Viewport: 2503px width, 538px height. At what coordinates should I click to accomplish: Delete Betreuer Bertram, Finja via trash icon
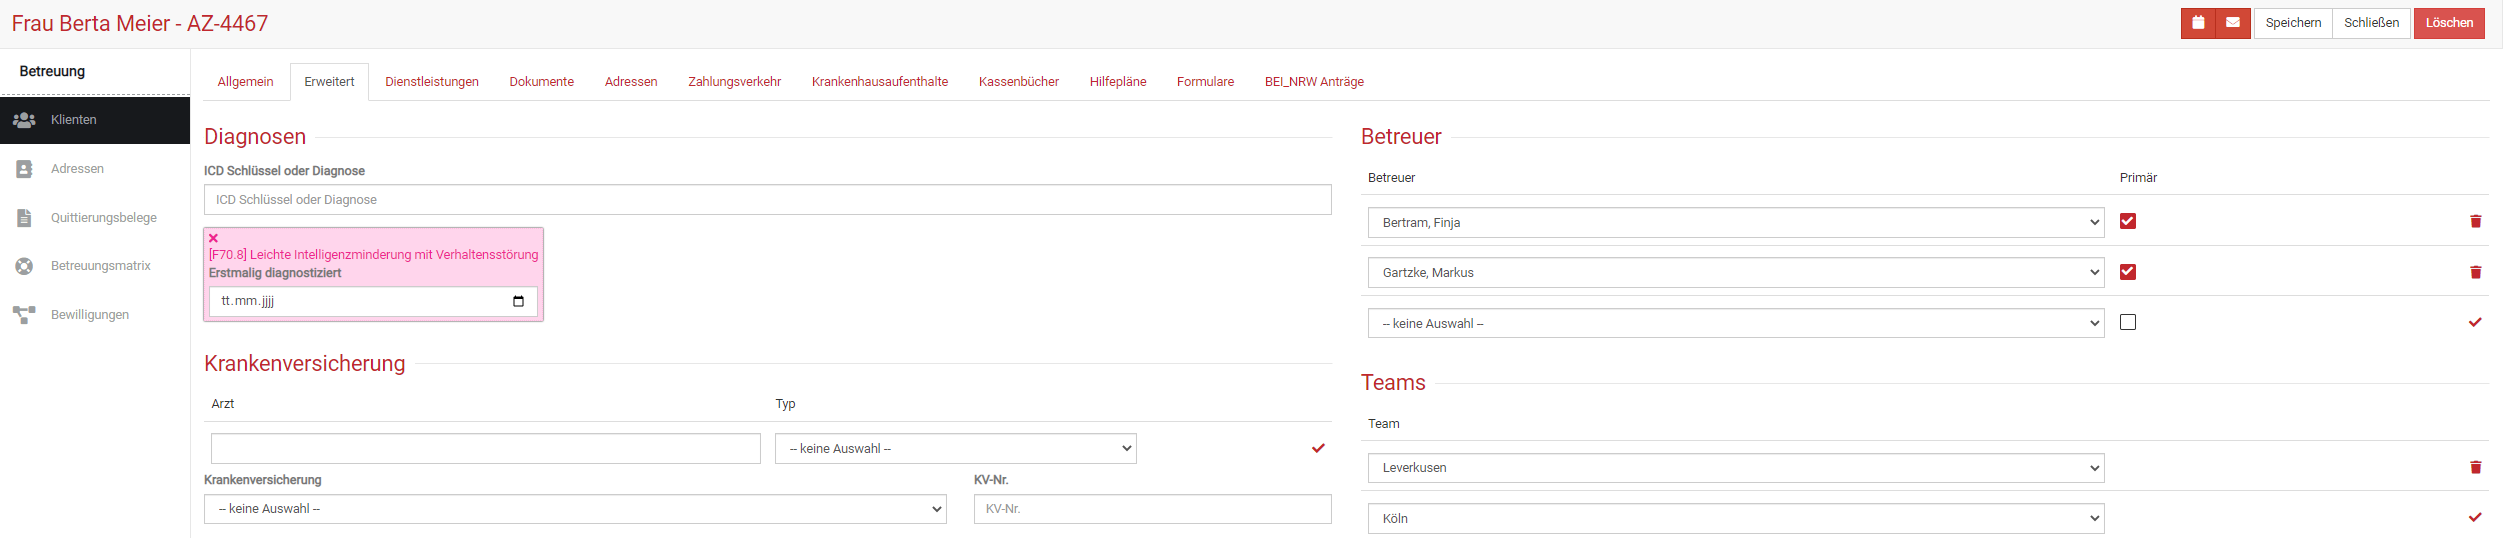point(2475,222)
